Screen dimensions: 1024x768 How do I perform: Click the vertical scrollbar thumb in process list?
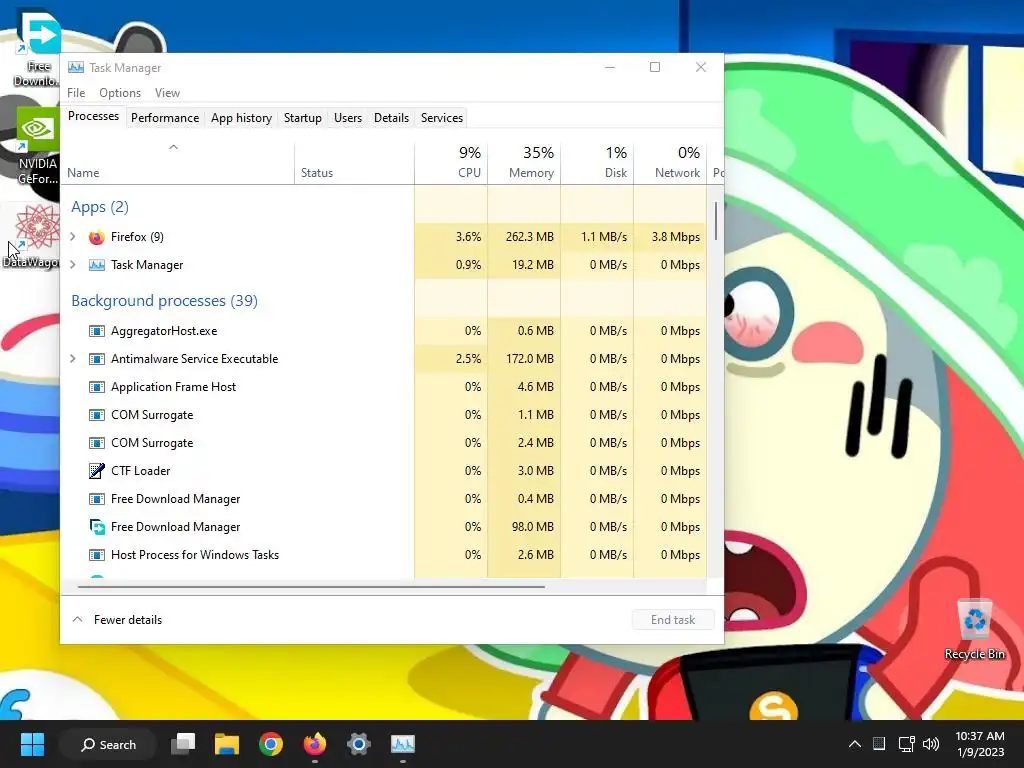click(x=716, y=221)
